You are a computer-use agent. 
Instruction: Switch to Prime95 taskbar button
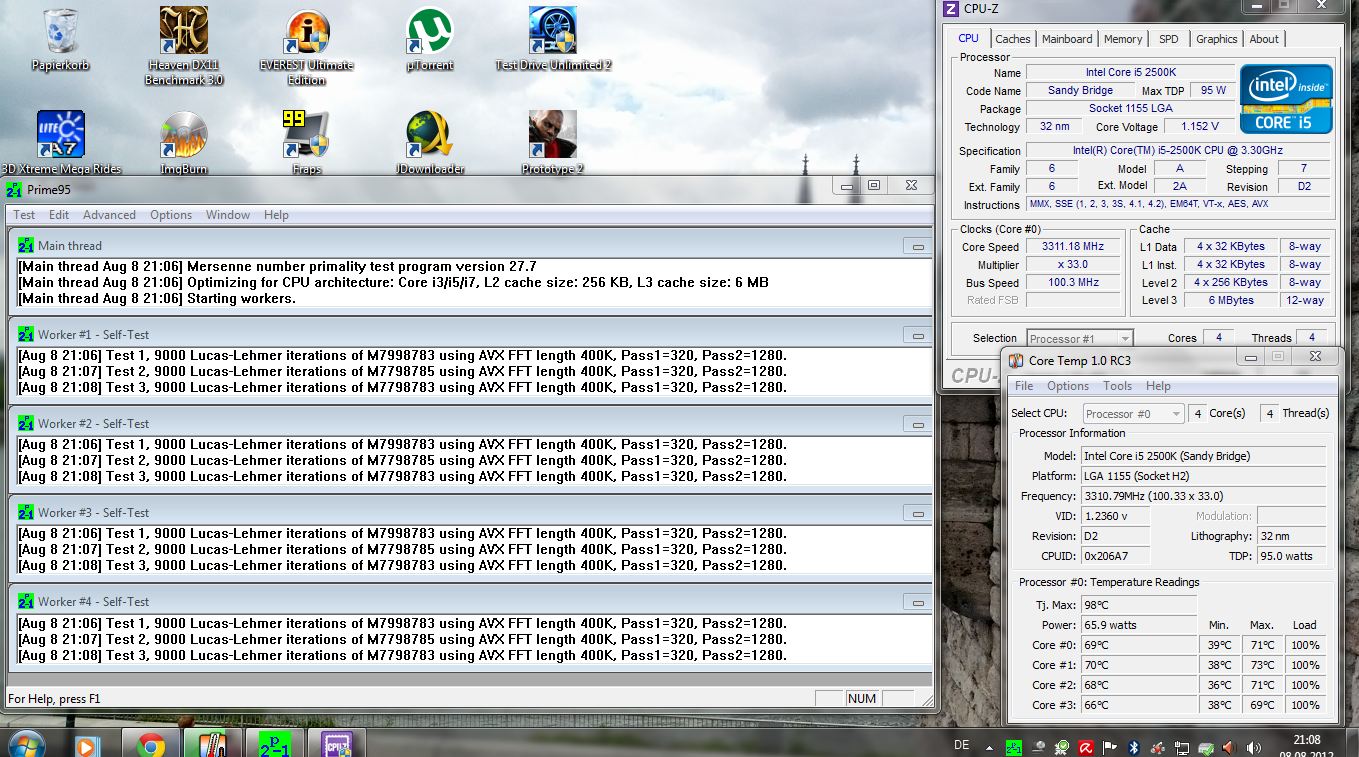point(275,745)
